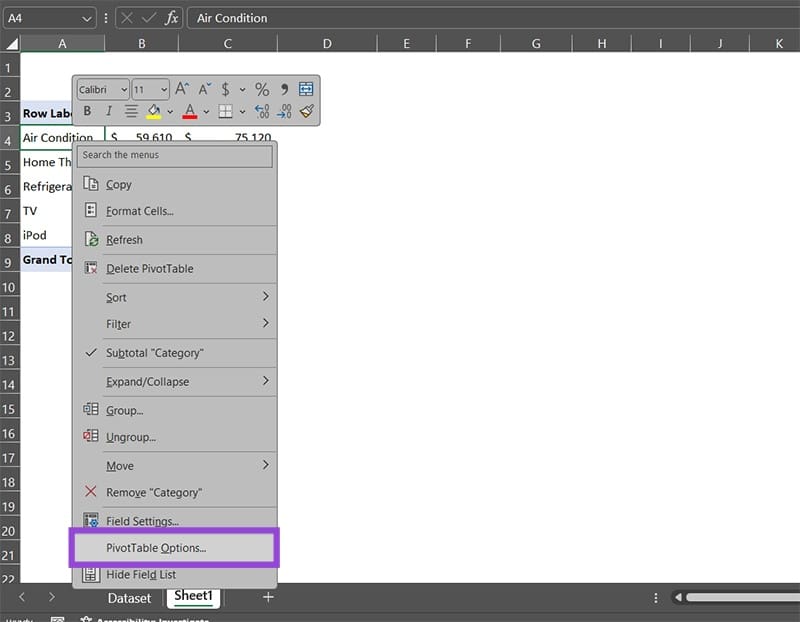800x622 pixels.
Task: Click Remove "Category" menu entry
Action: tap(153, 492)
